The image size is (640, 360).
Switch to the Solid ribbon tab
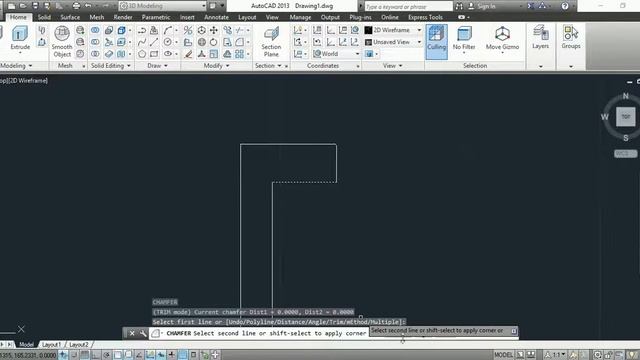click(x=44, y=17)
